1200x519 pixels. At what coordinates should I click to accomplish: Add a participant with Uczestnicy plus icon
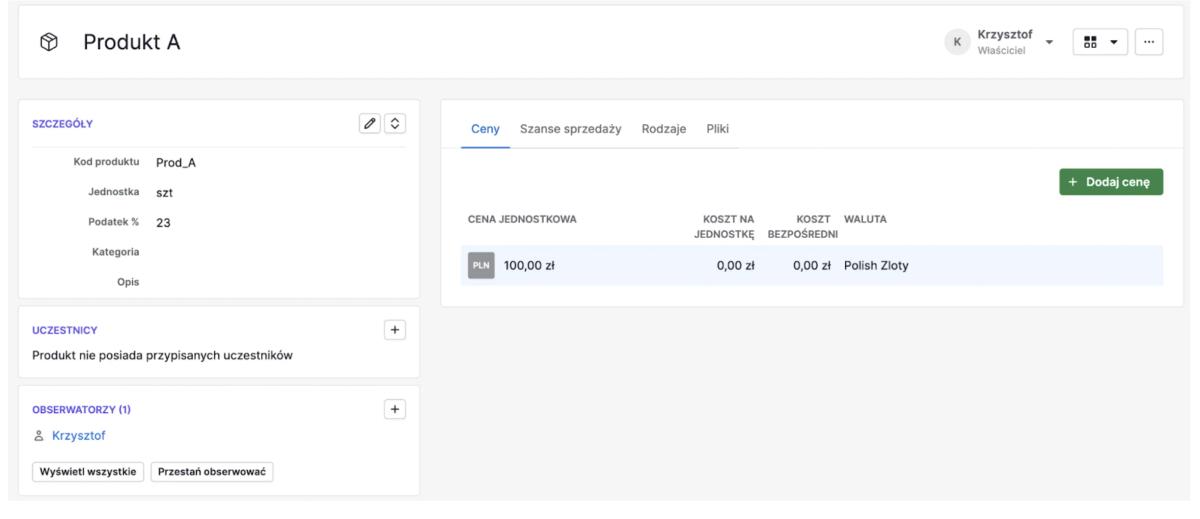394,329
